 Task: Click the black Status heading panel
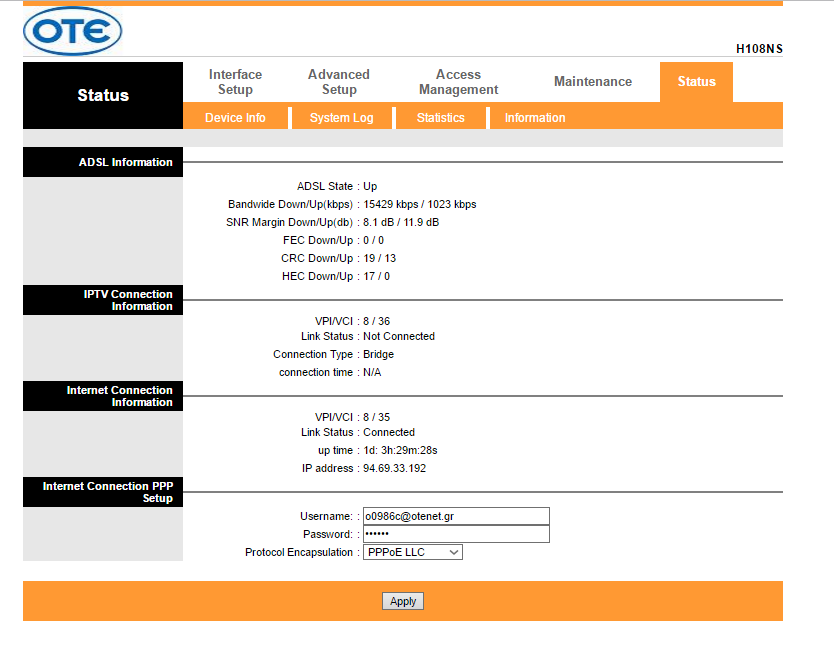(x=103, y=96)
